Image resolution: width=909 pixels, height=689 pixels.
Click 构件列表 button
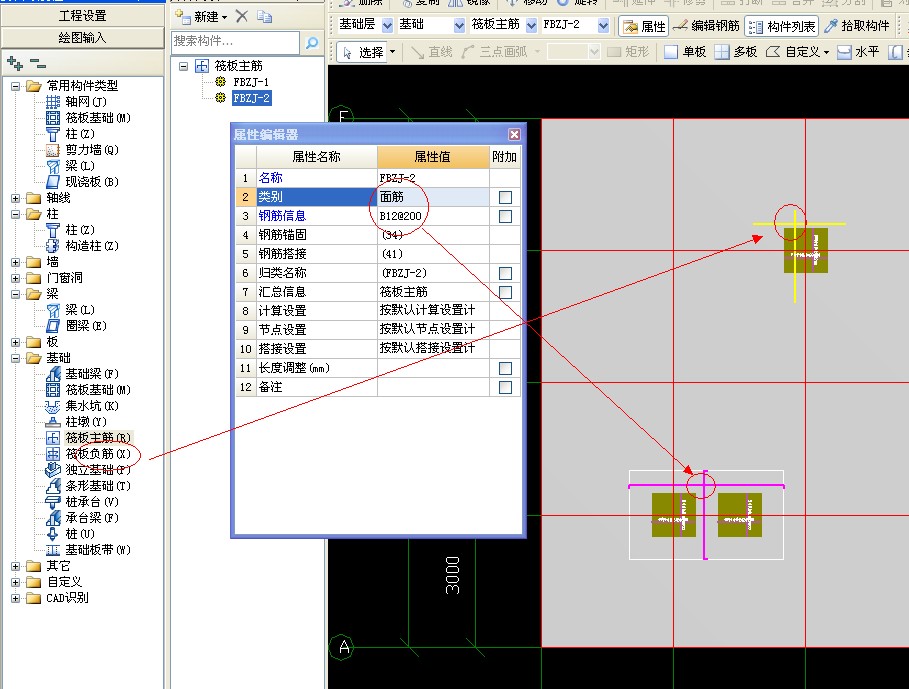pos(781,26)
